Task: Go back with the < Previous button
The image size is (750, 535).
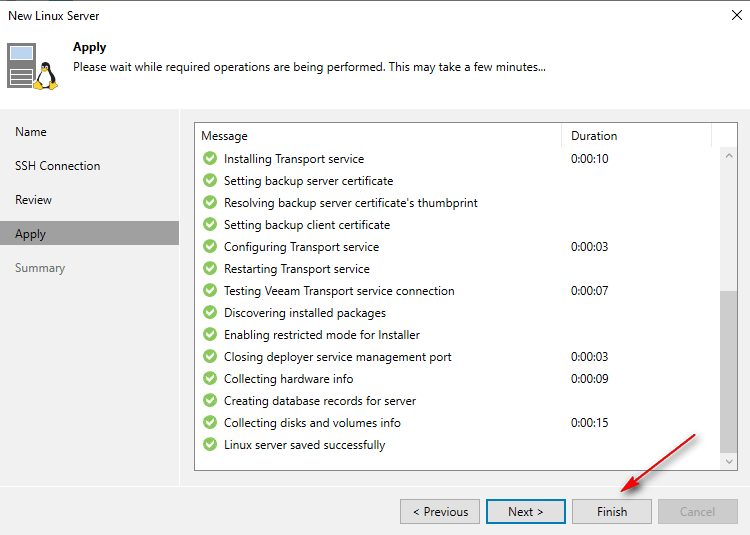Action: (440, 512)
